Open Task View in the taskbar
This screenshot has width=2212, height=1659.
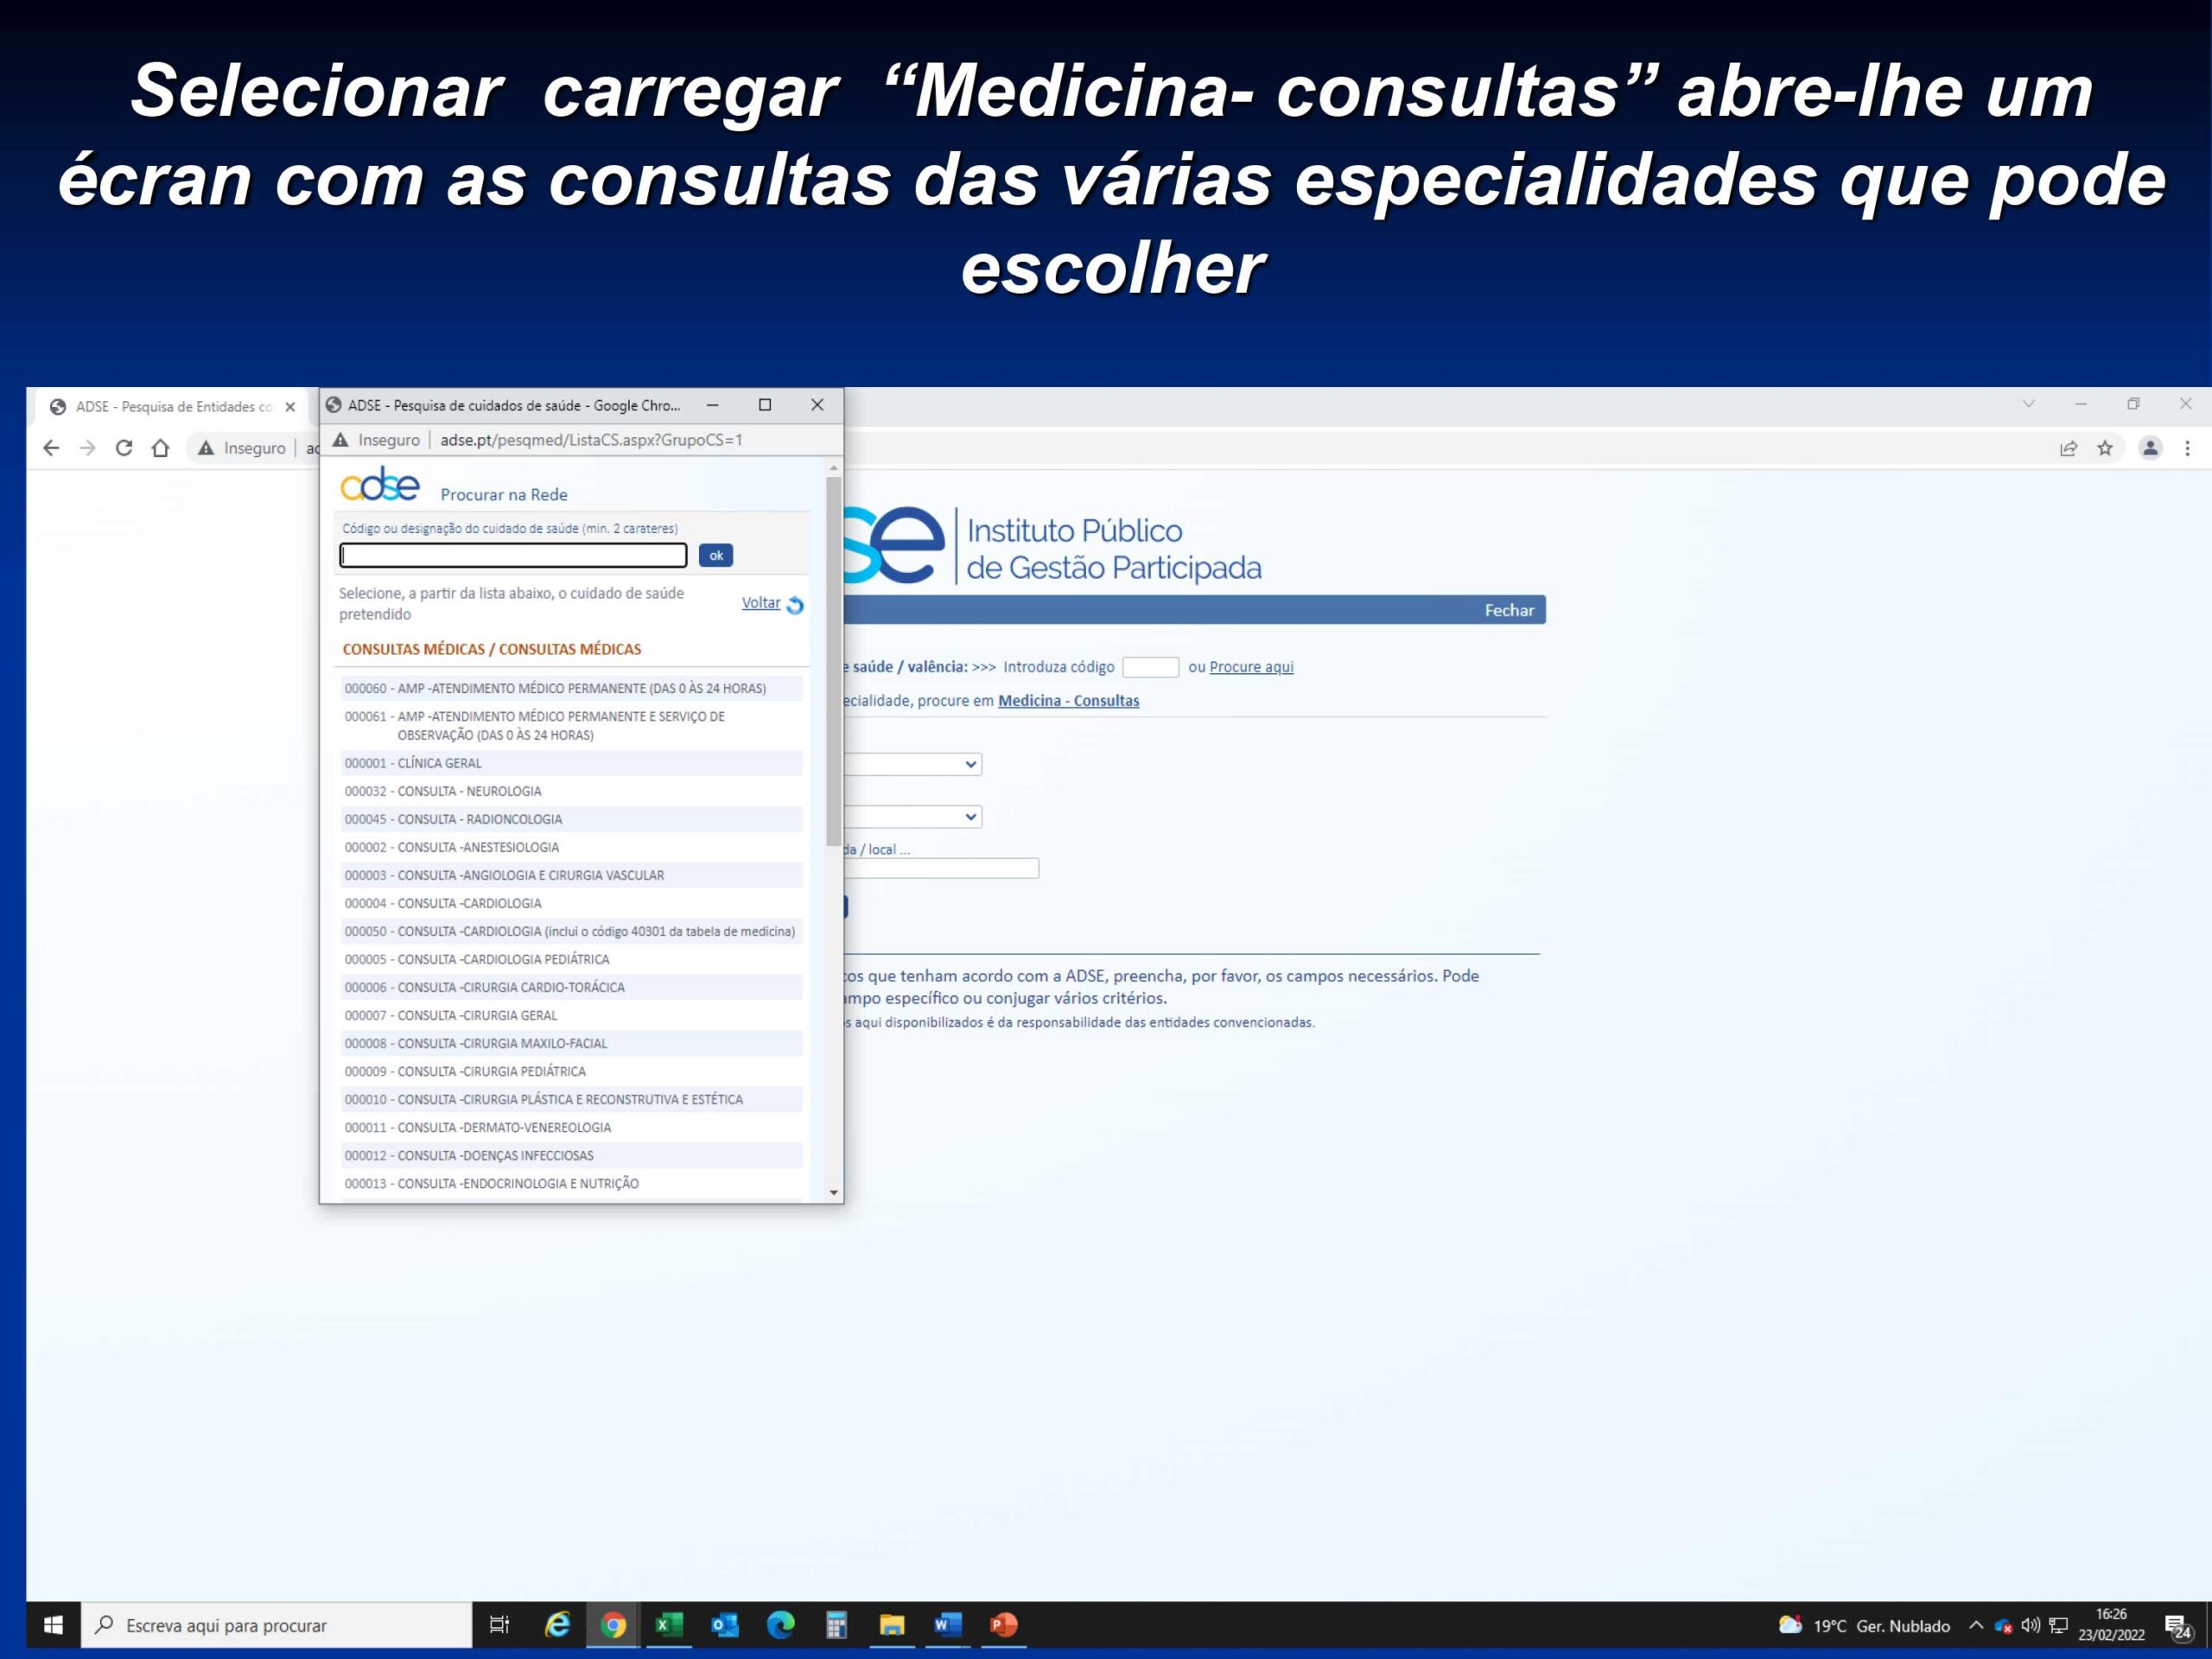point(499,1625)
